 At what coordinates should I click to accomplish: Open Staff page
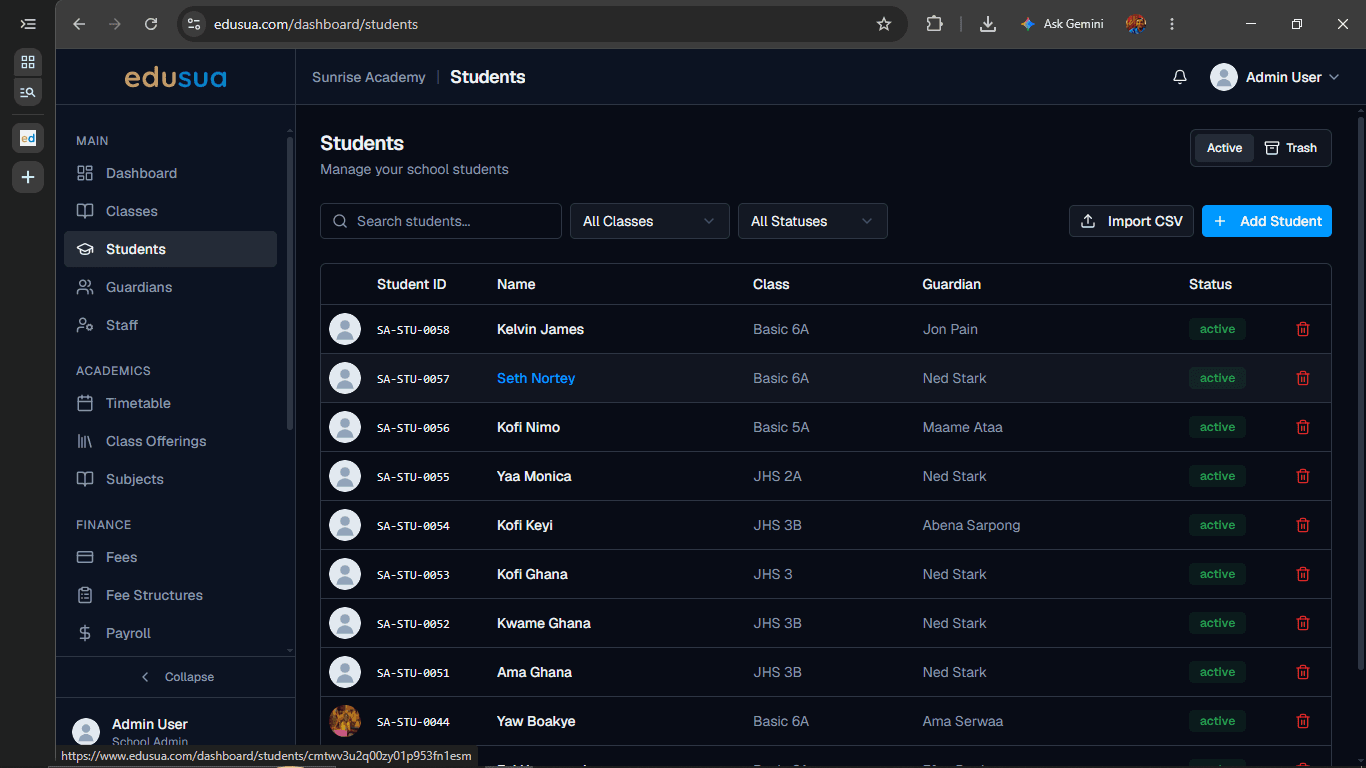[x=170, y=325]
